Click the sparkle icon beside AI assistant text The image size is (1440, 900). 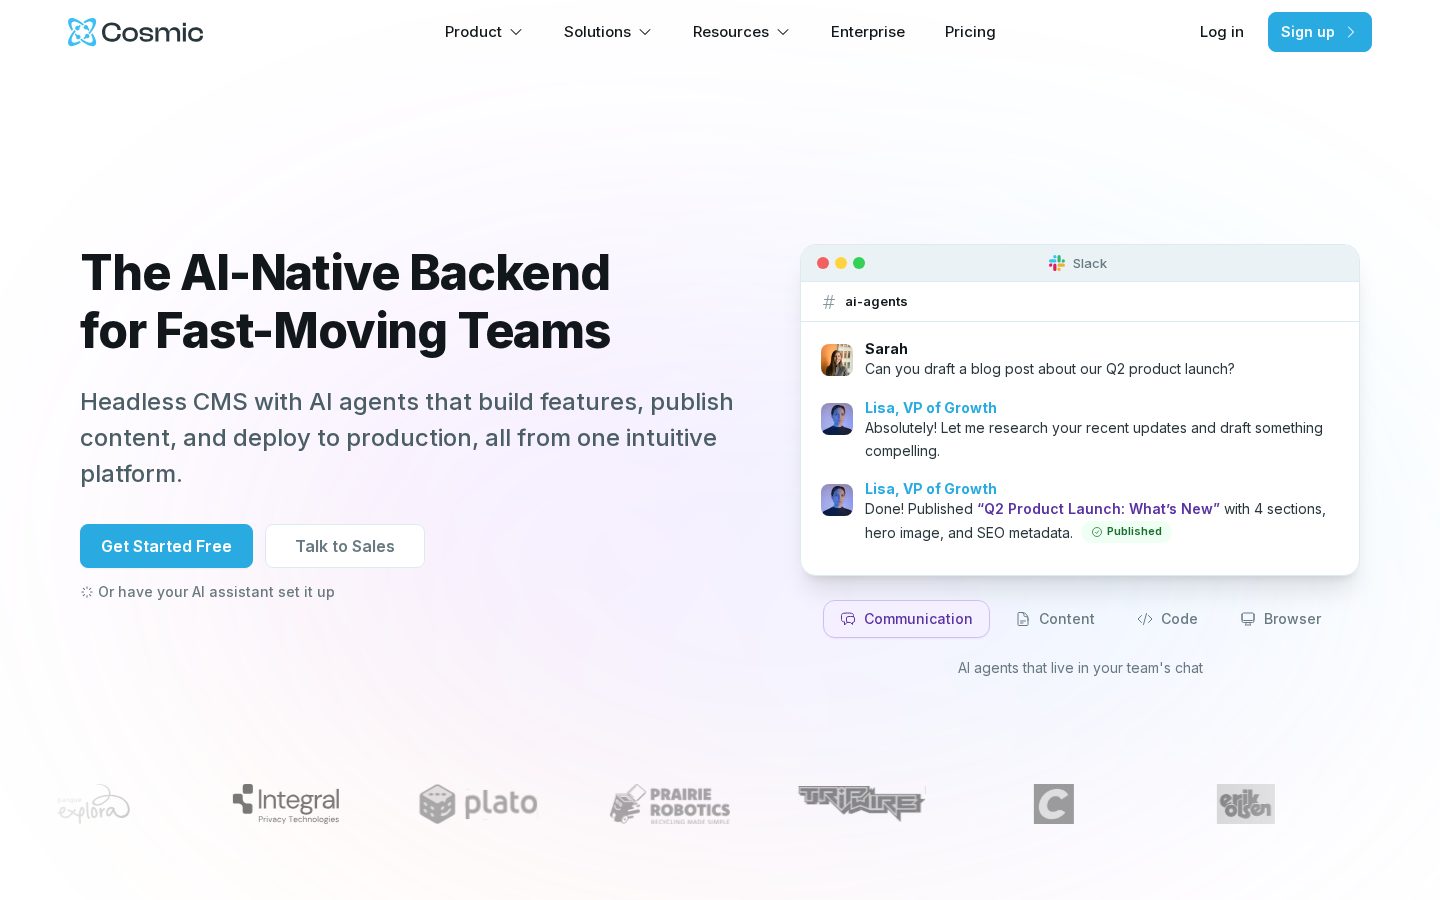pyautogui.click(x=87, y=592)
